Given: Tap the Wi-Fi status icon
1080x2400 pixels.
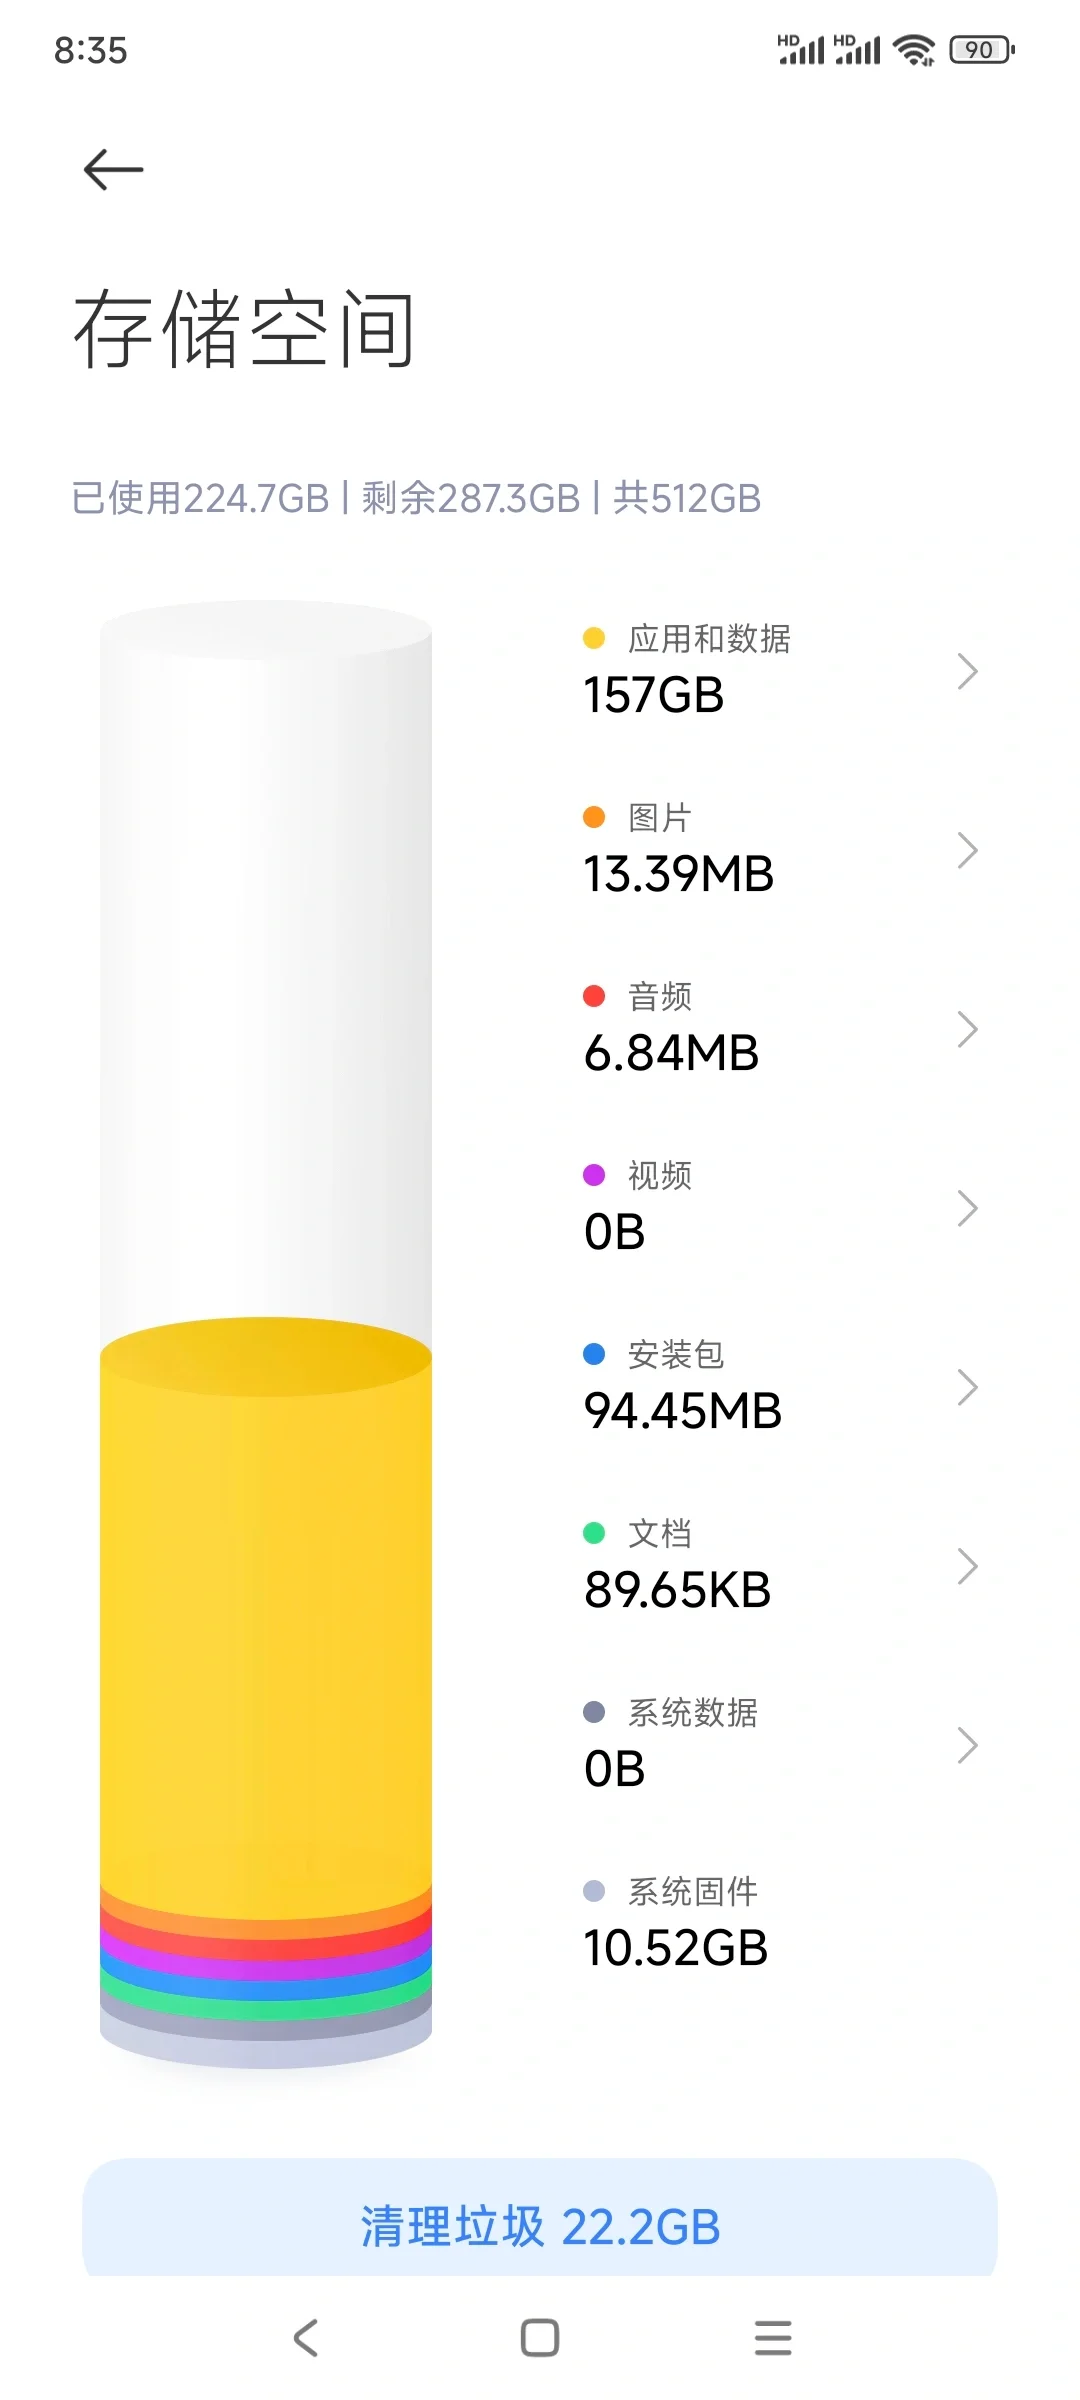Looking at the screenshot, I should [x=914, y=50].
